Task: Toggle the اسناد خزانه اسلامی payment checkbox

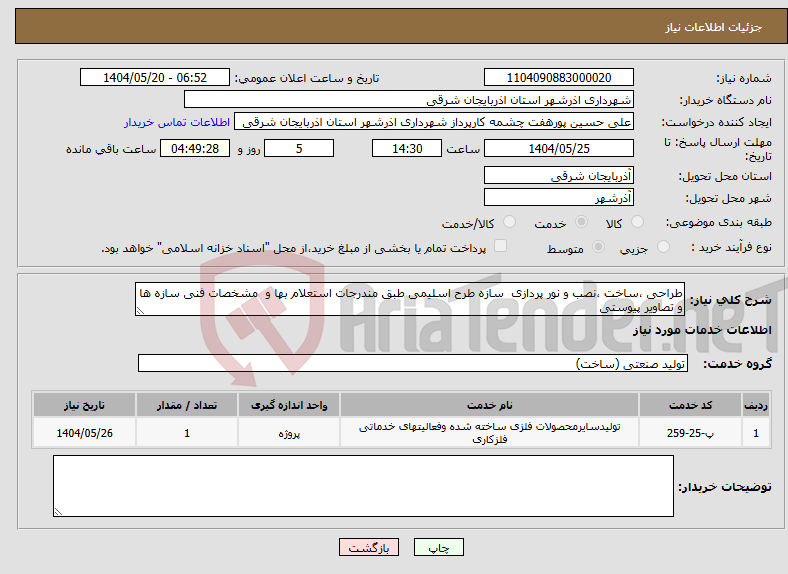Action: pyautogui.click(x=501, y=246)
